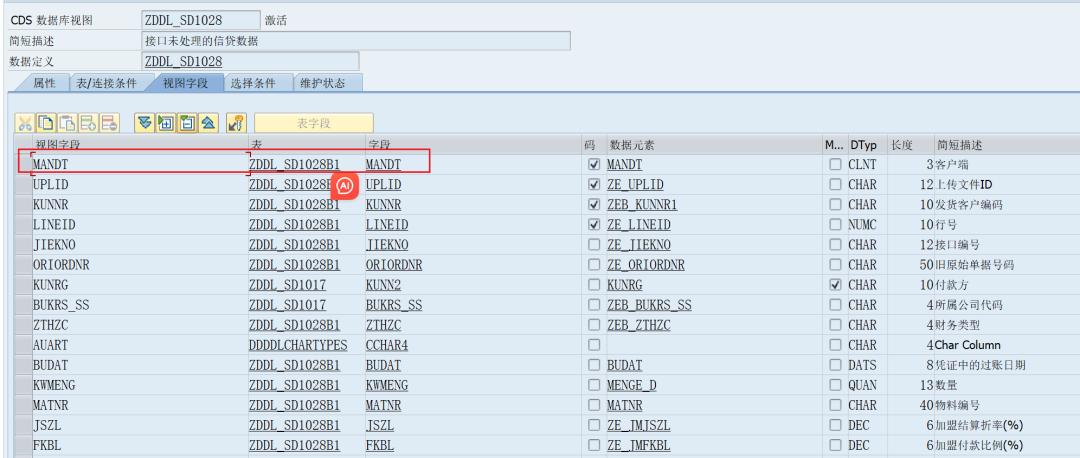1080x458 pixels.
Task: Select row selector for ZTHZC row
Action: coord(23,325)
